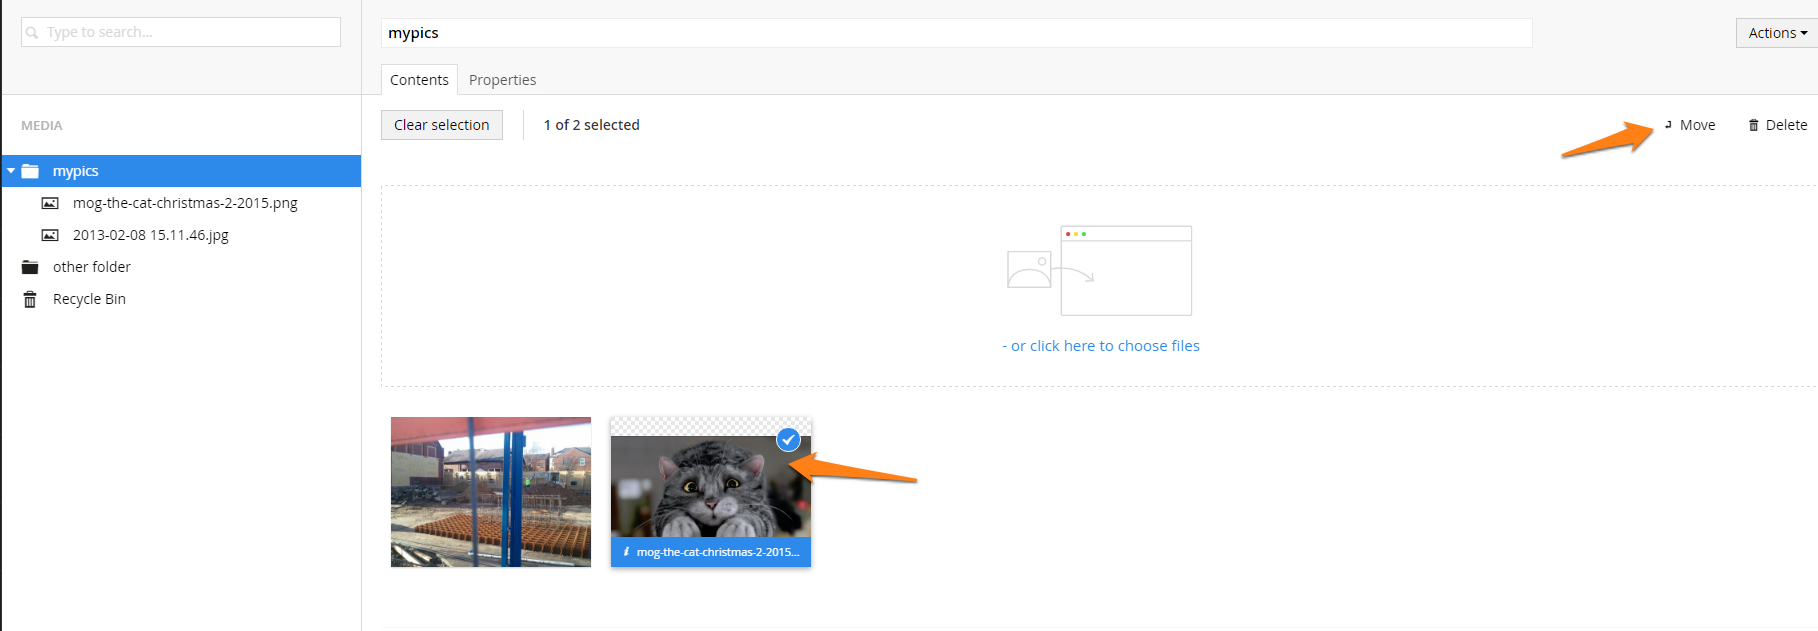Select the Contents tab
This screenshot has height=631, width=1818.
(x=419, y=80)
